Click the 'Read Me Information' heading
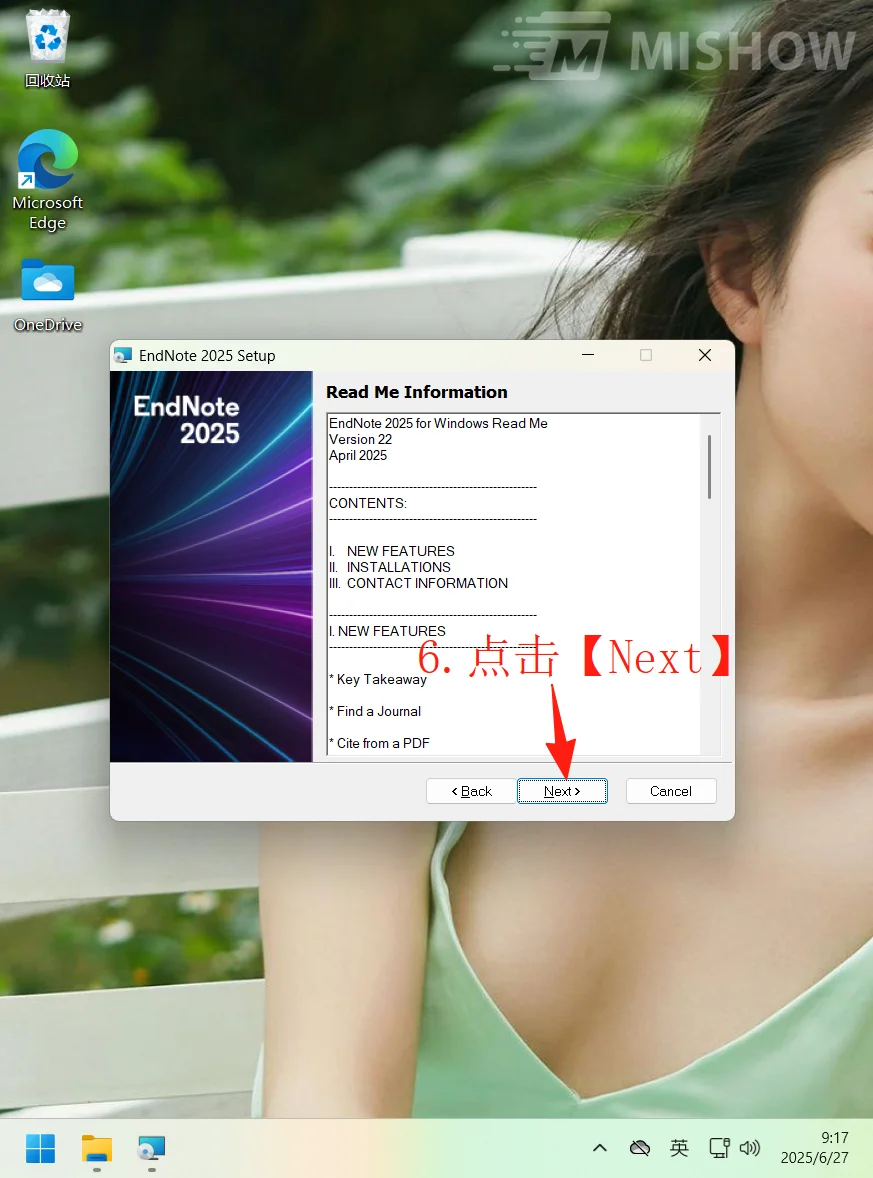 click(417, 392)
